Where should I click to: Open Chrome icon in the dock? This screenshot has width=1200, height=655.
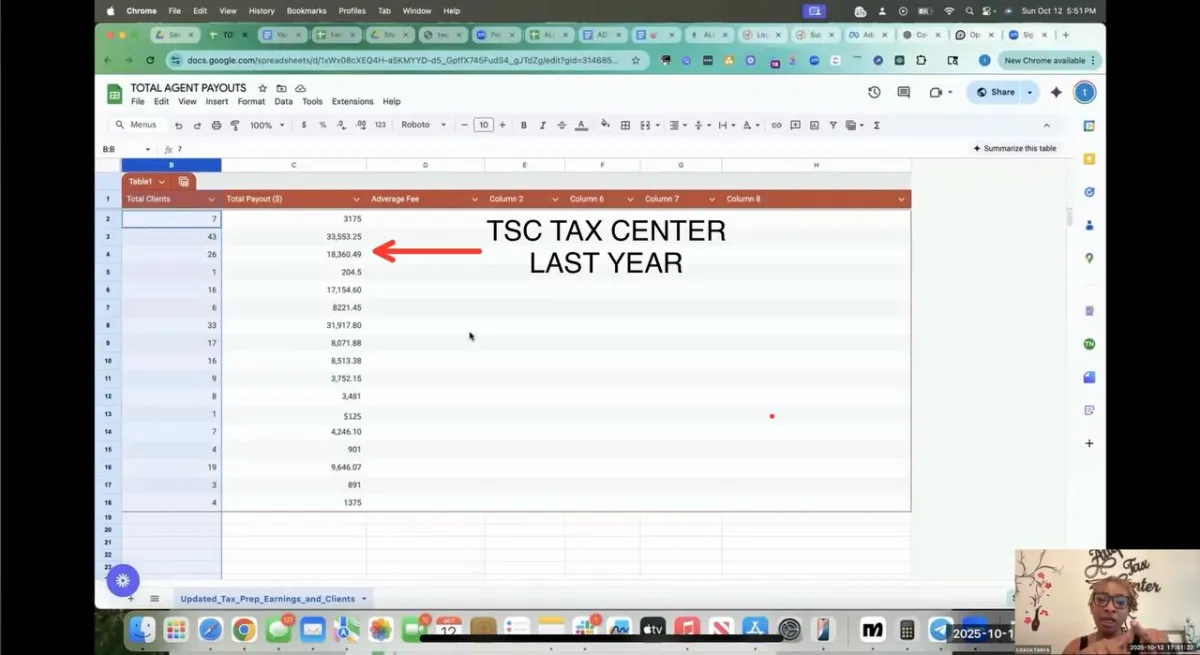click(244, 629)
